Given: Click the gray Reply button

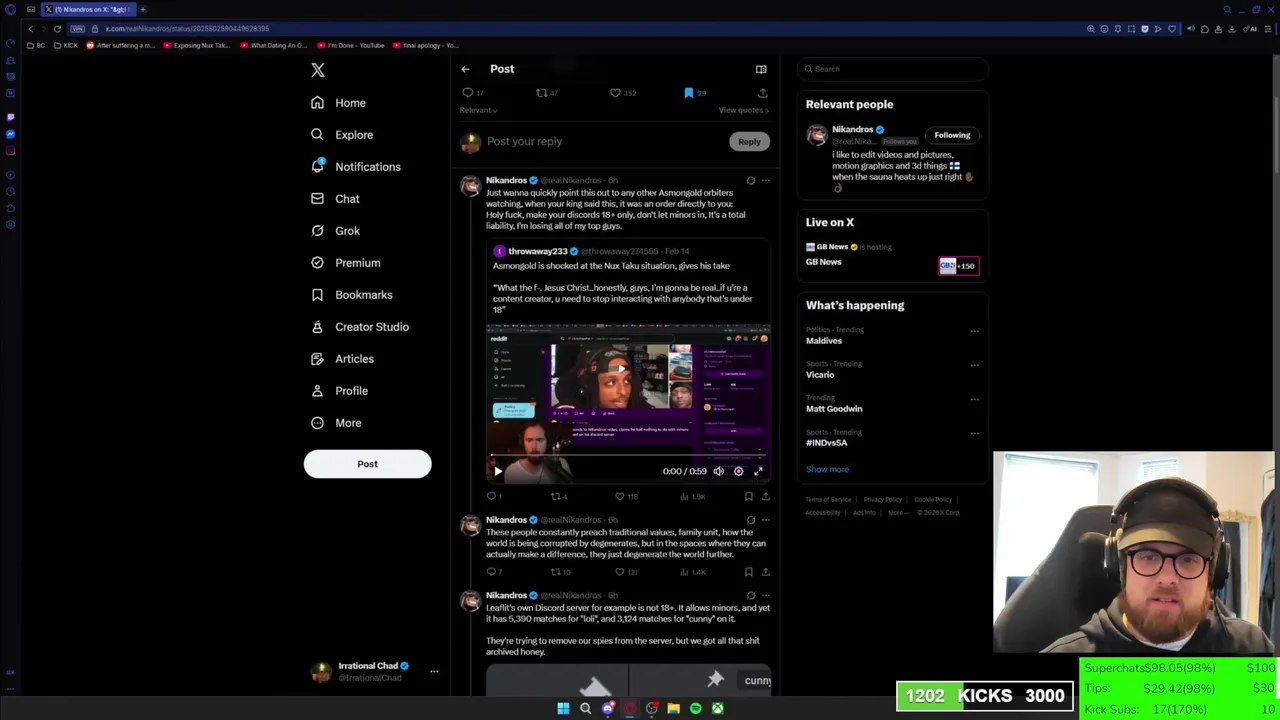Looking at the screenshot, I should (x=749, y=142).
